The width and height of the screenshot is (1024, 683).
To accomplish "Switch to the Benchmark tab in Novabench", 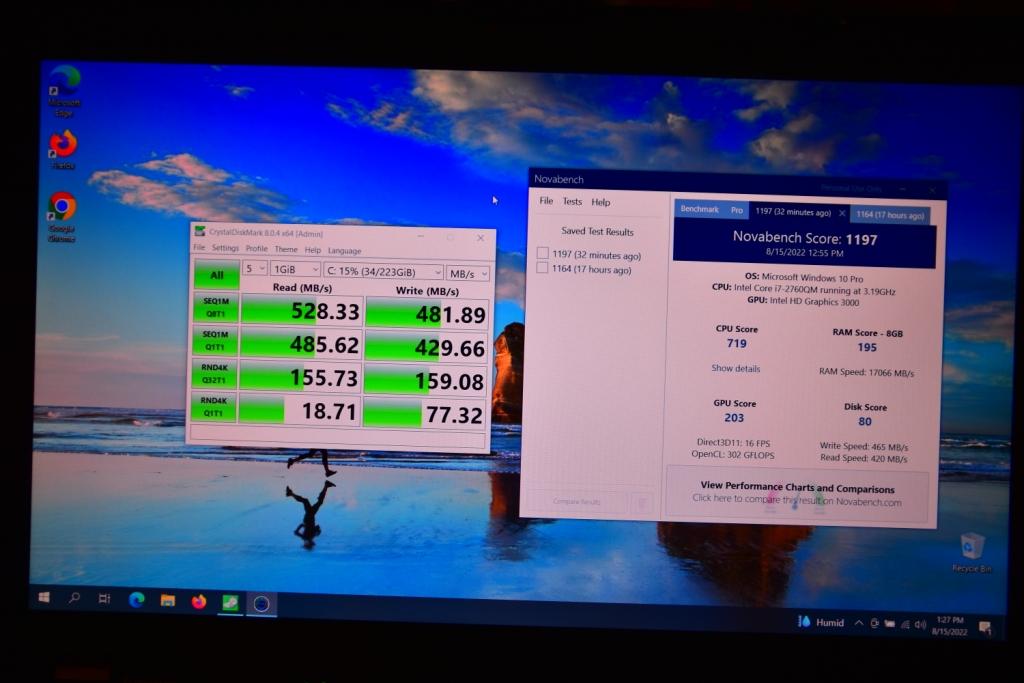I will pos(699,209).
